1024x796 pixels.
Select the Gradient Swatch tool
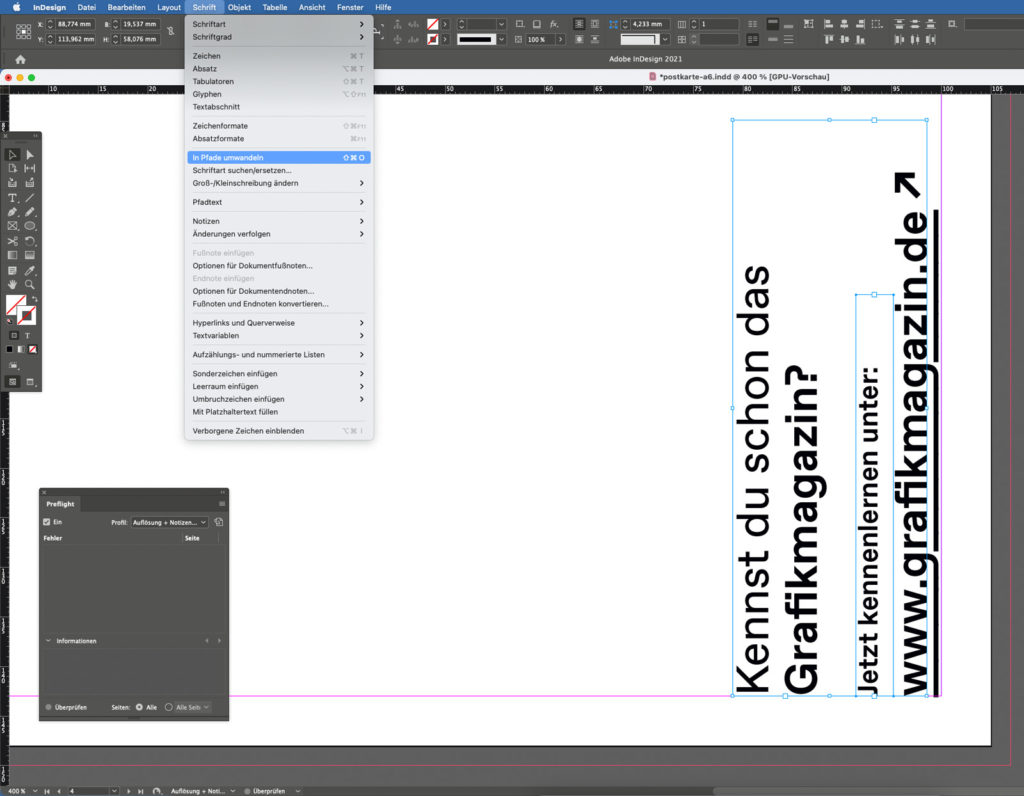point(12,255)
